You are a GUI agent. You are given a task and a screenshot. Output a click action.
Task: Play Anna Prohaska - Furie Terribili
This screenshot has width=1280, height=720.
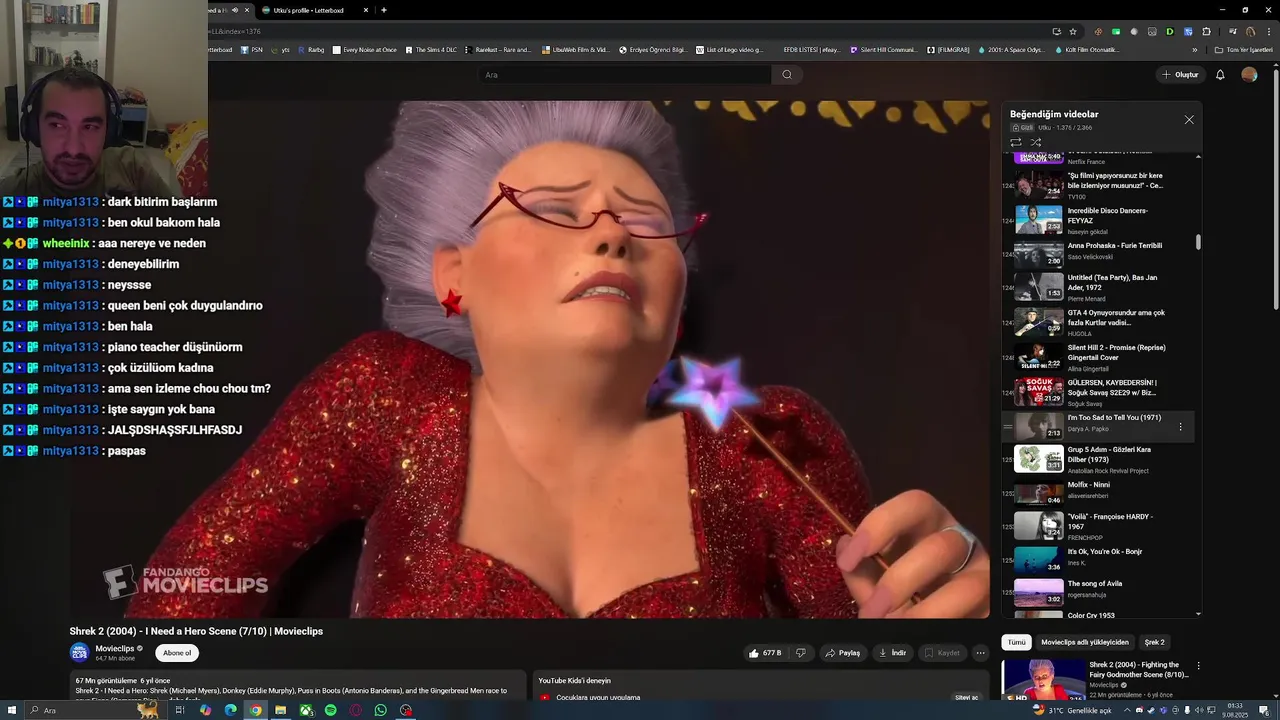coord(1100,253)
